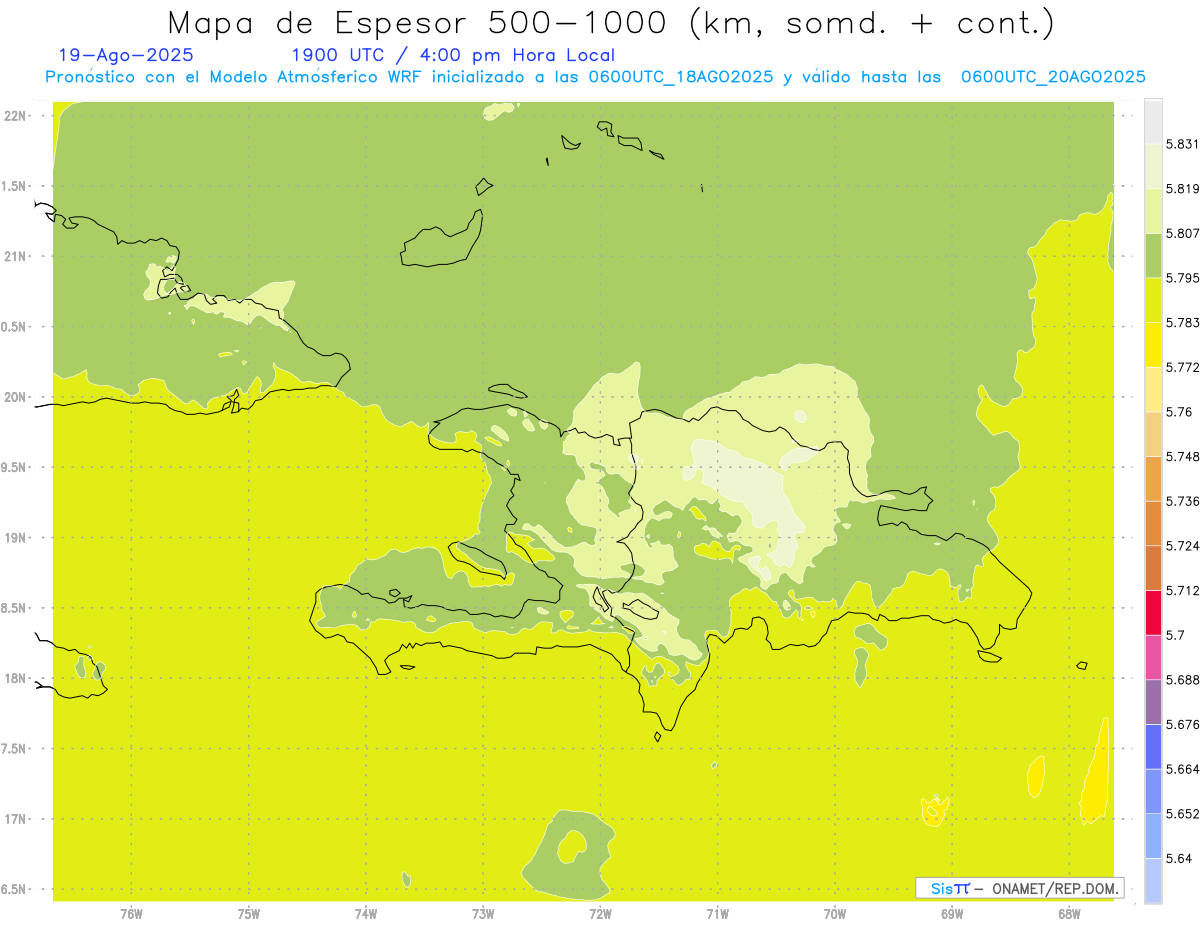Click the legend value 5.688
This screenshot has height=927, width=1200.
pyautogui.click(x=1183, y=680)
